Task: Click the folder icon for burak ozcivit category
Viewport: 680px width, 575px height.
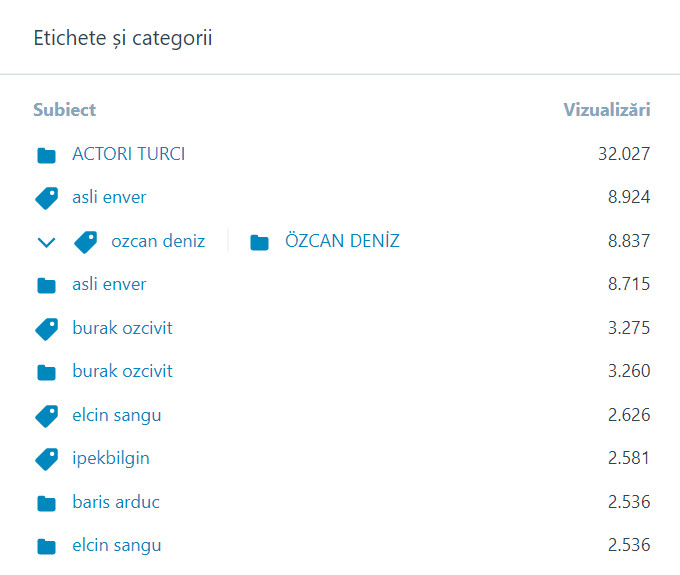Action: (x=46, y=372)
